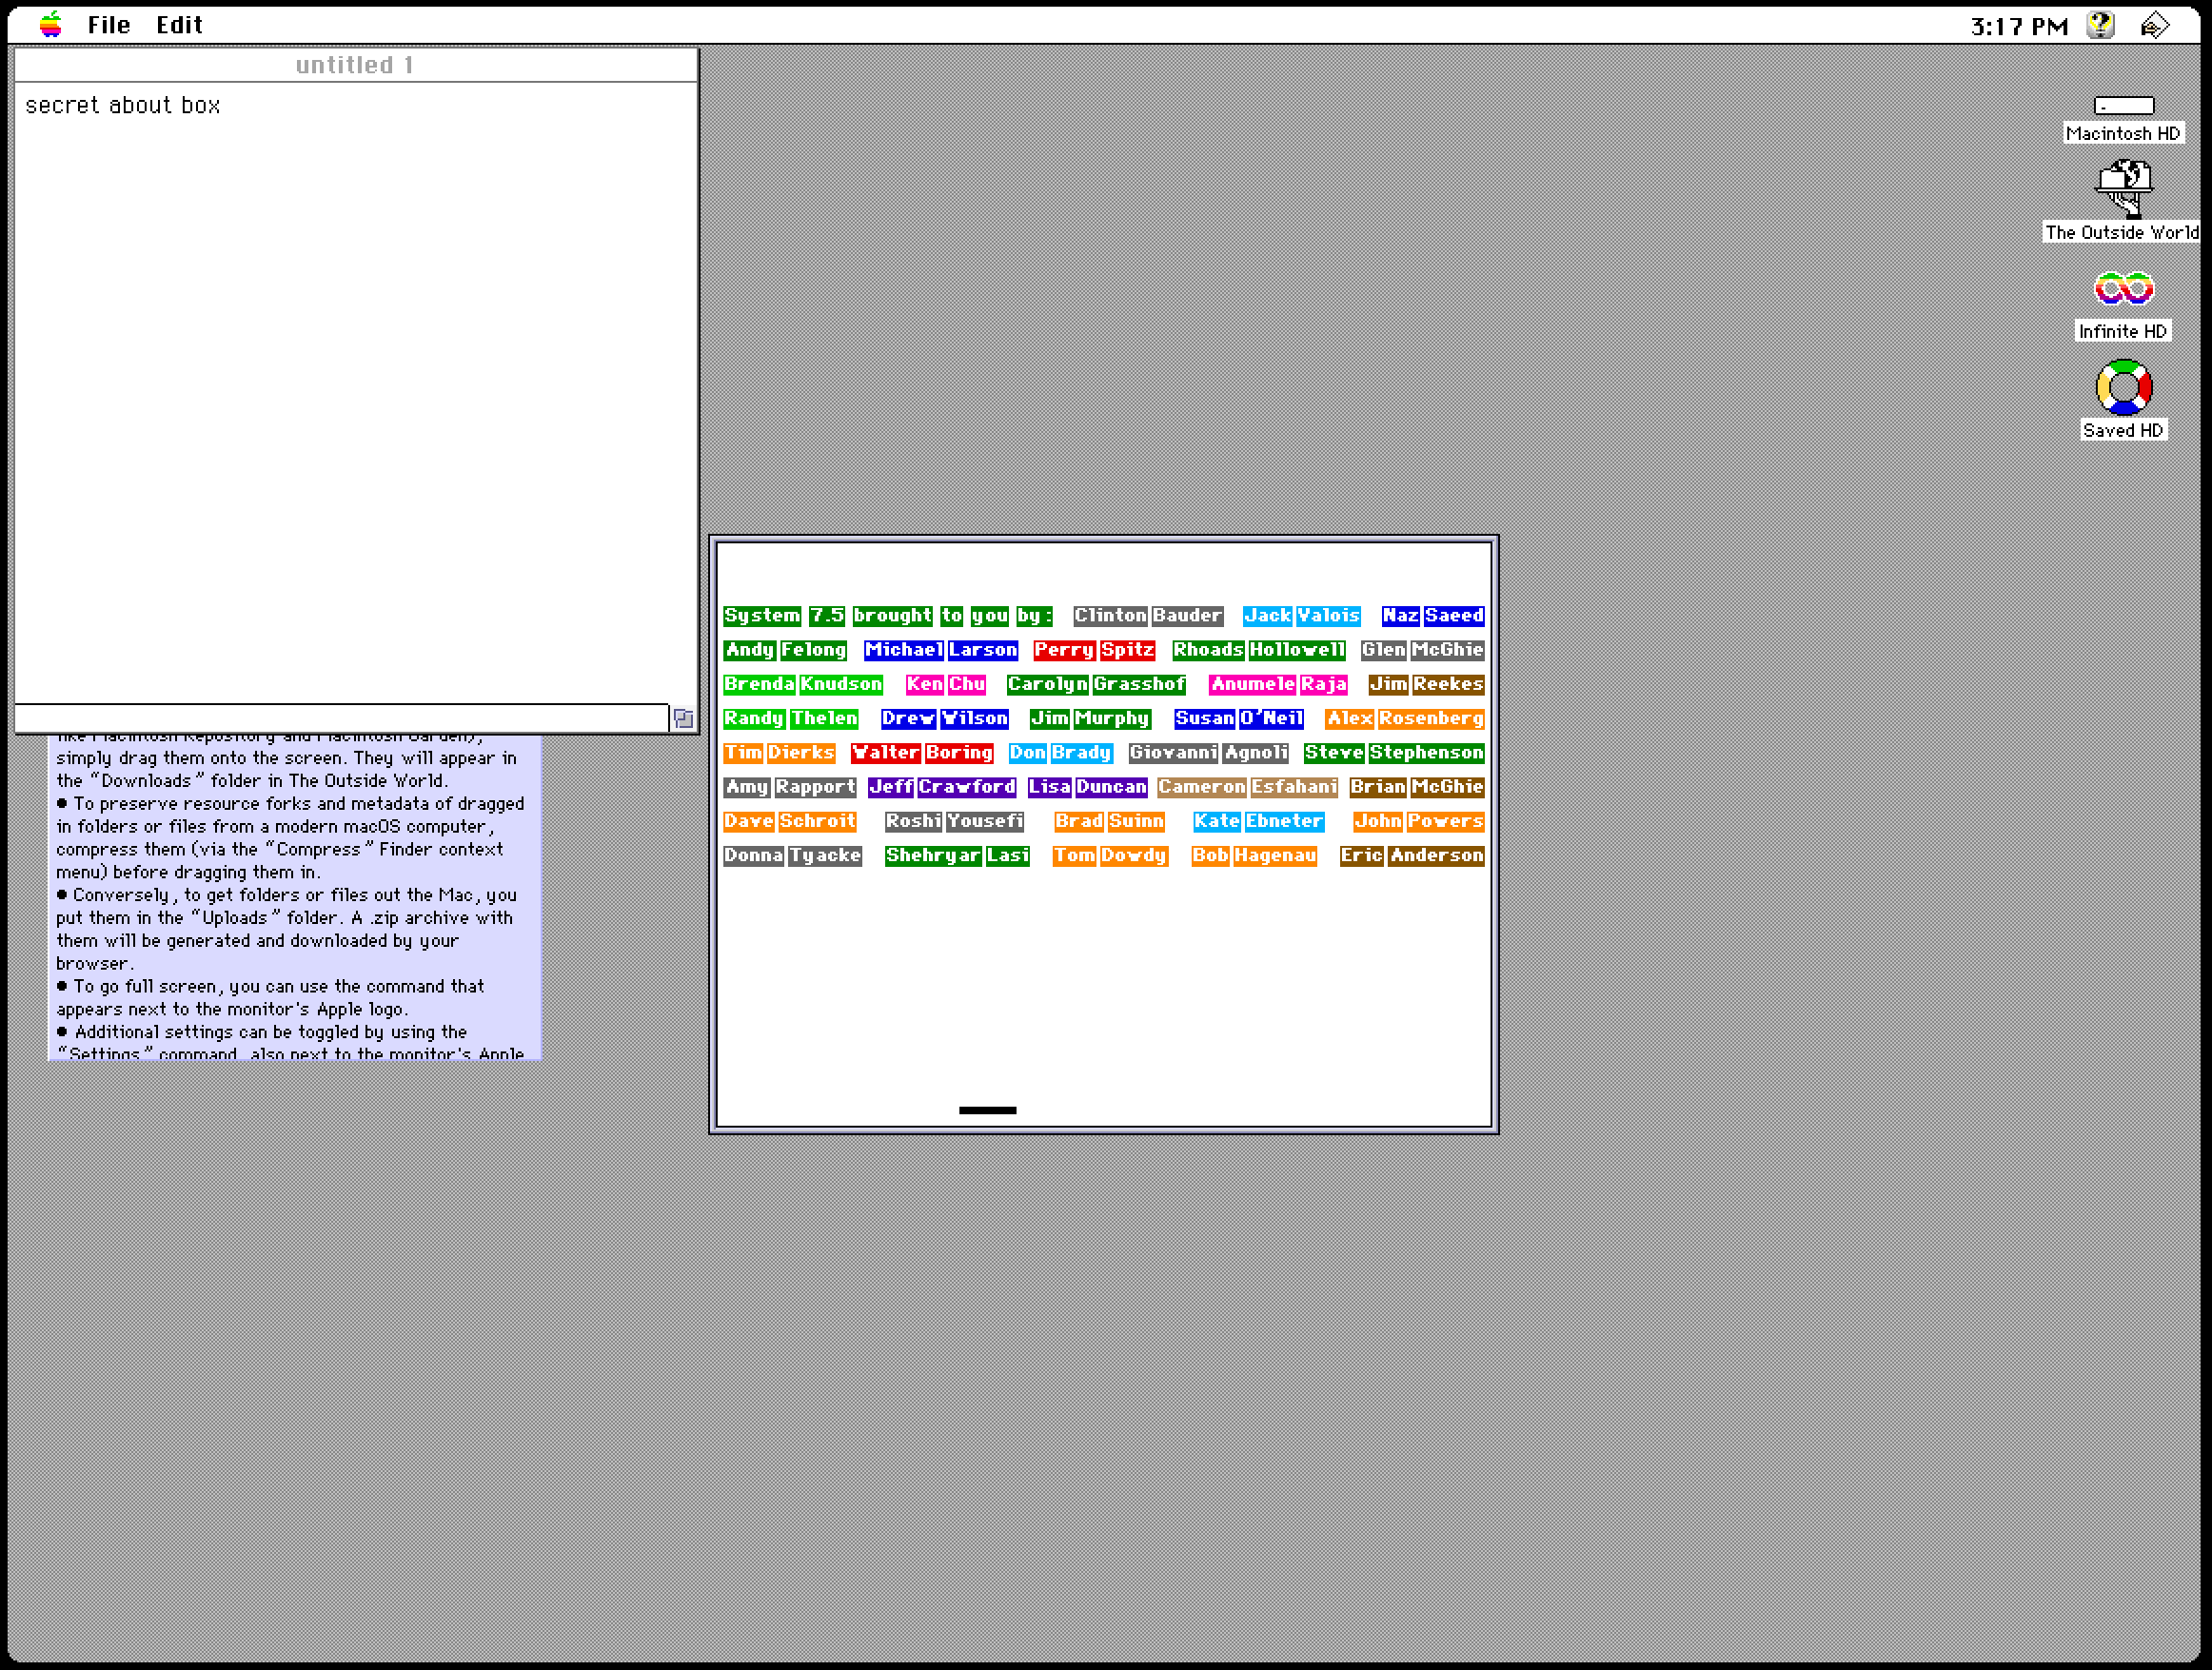Click the Balloon Help question mark icon
The image size is (2212, 1670).
pyautogui.click(x=2100, y=25)
